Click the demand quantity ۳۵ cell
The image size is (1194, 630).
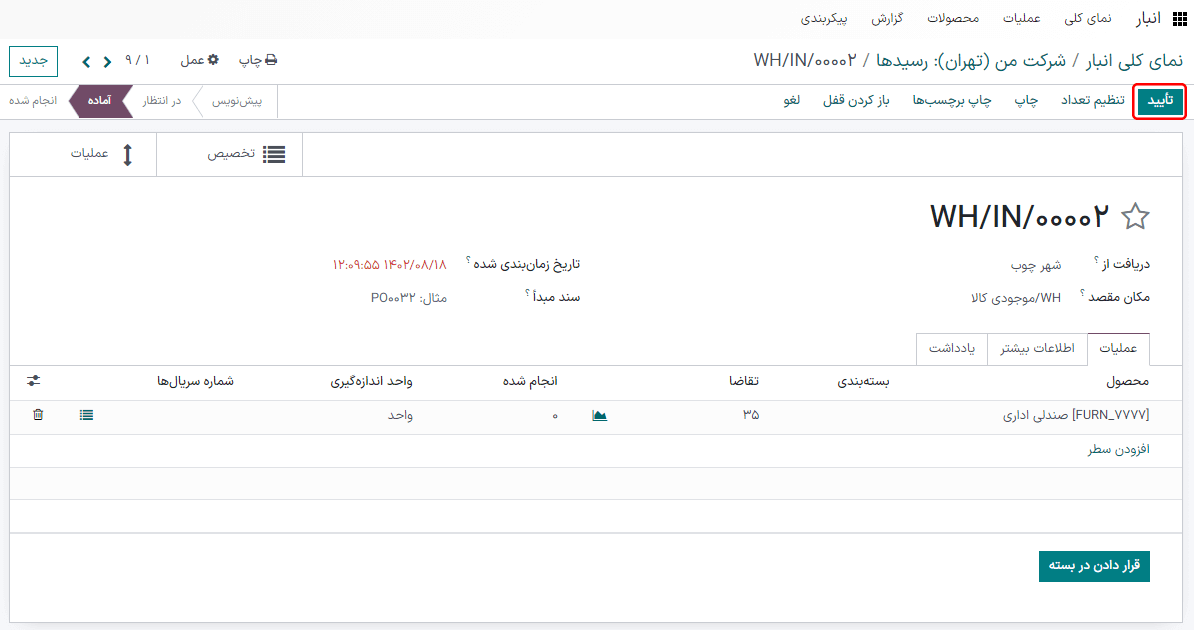click(751, 415)
